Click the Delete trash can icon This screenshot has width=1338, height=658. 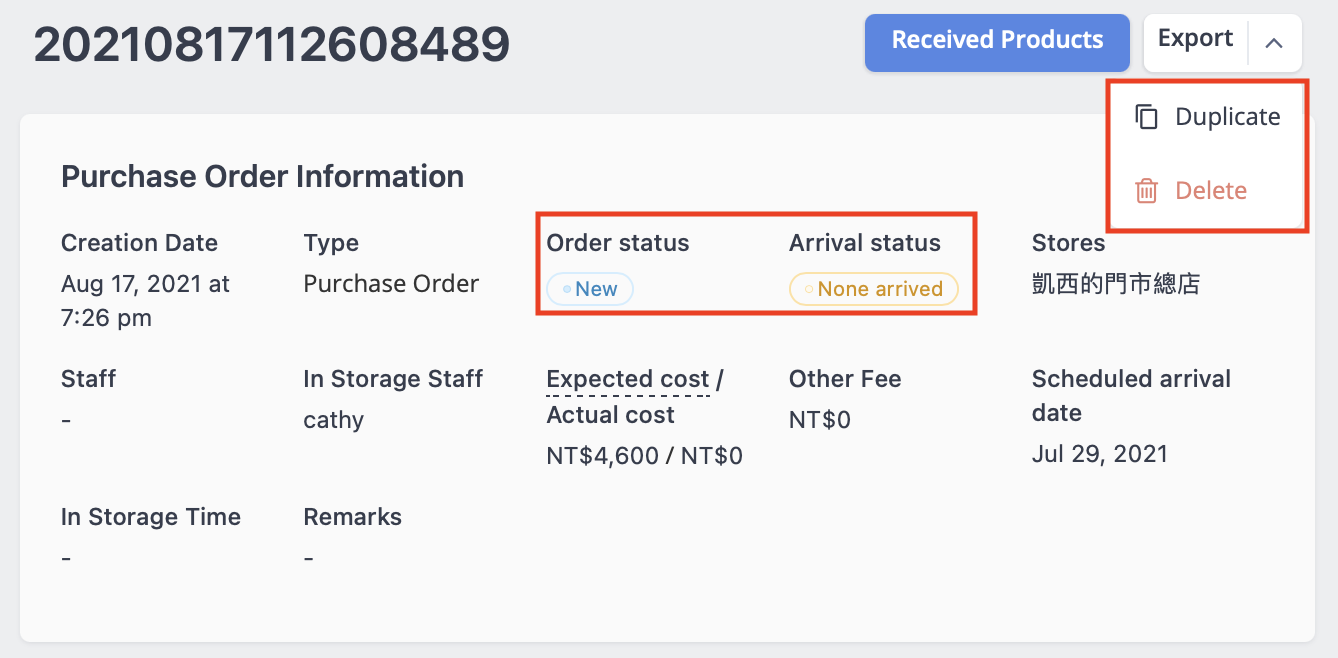point(1147,191)
